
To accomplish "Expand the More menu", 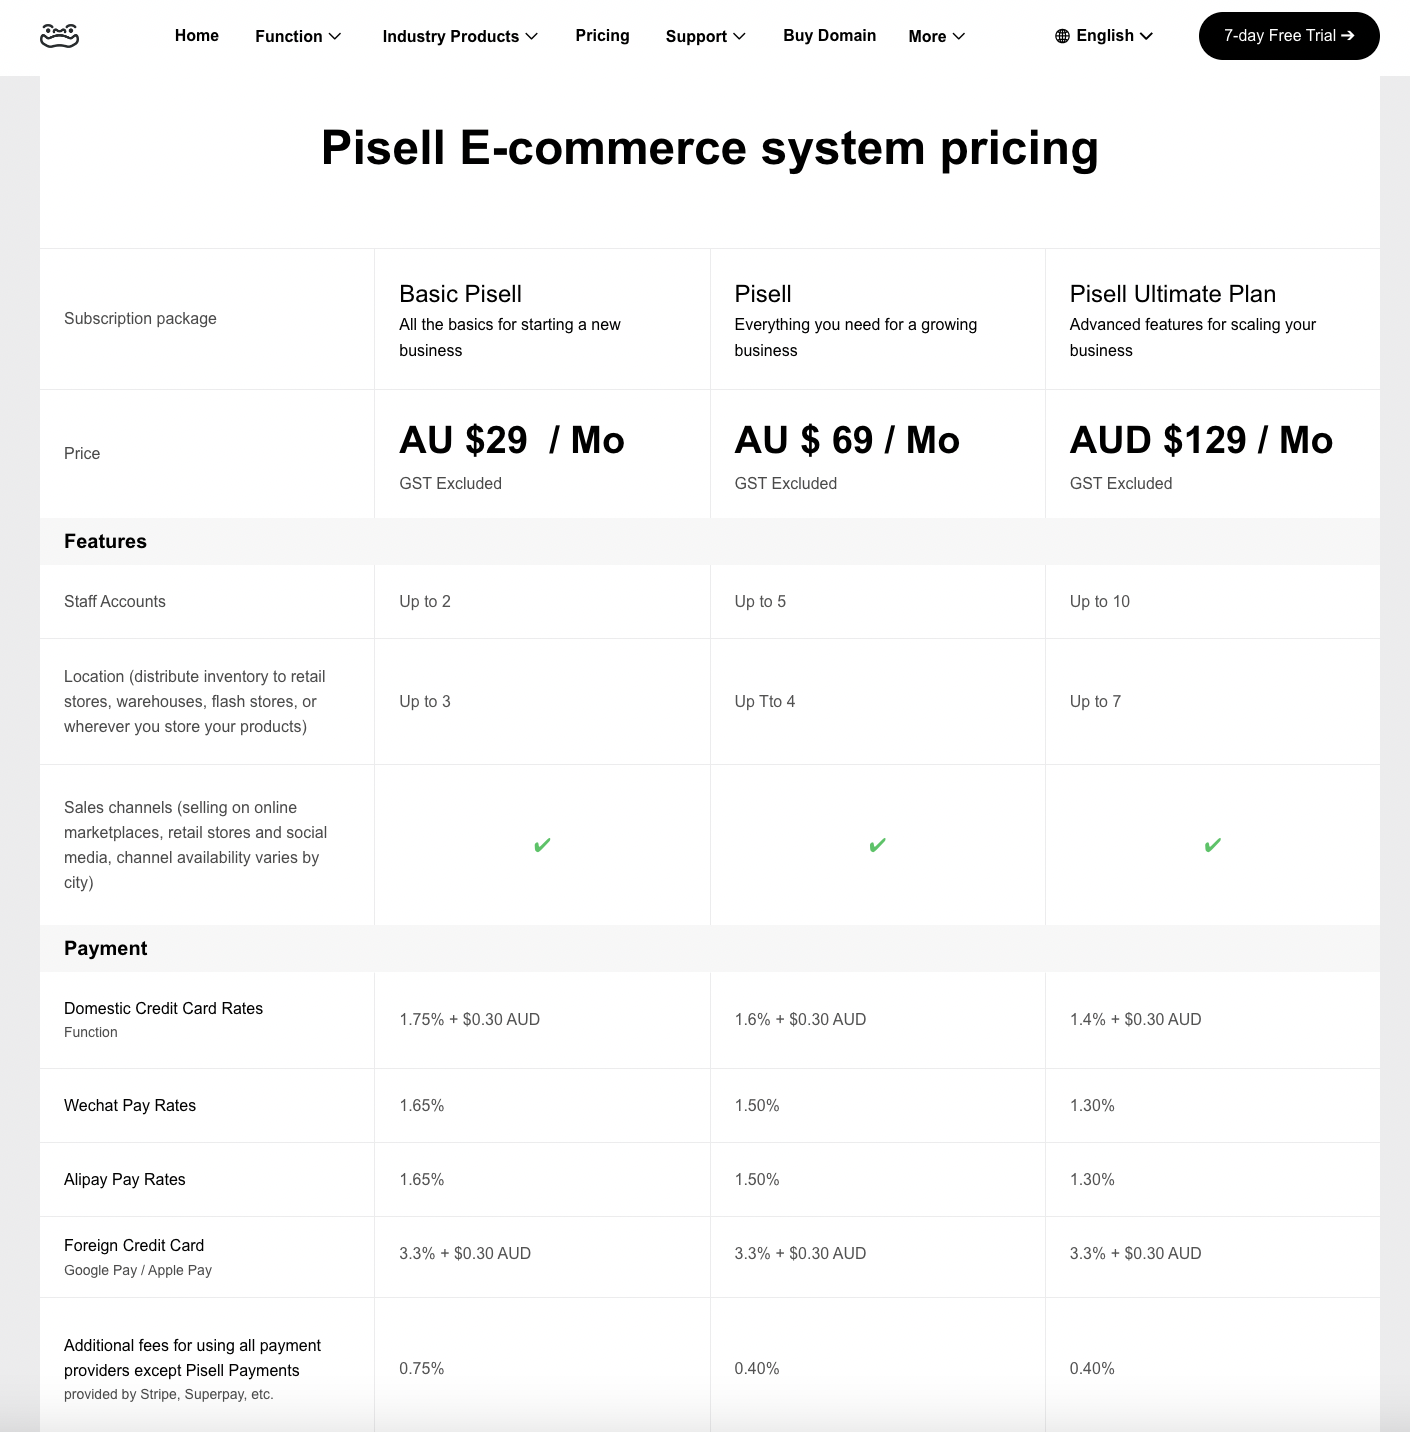I will [x=937, y=36].
